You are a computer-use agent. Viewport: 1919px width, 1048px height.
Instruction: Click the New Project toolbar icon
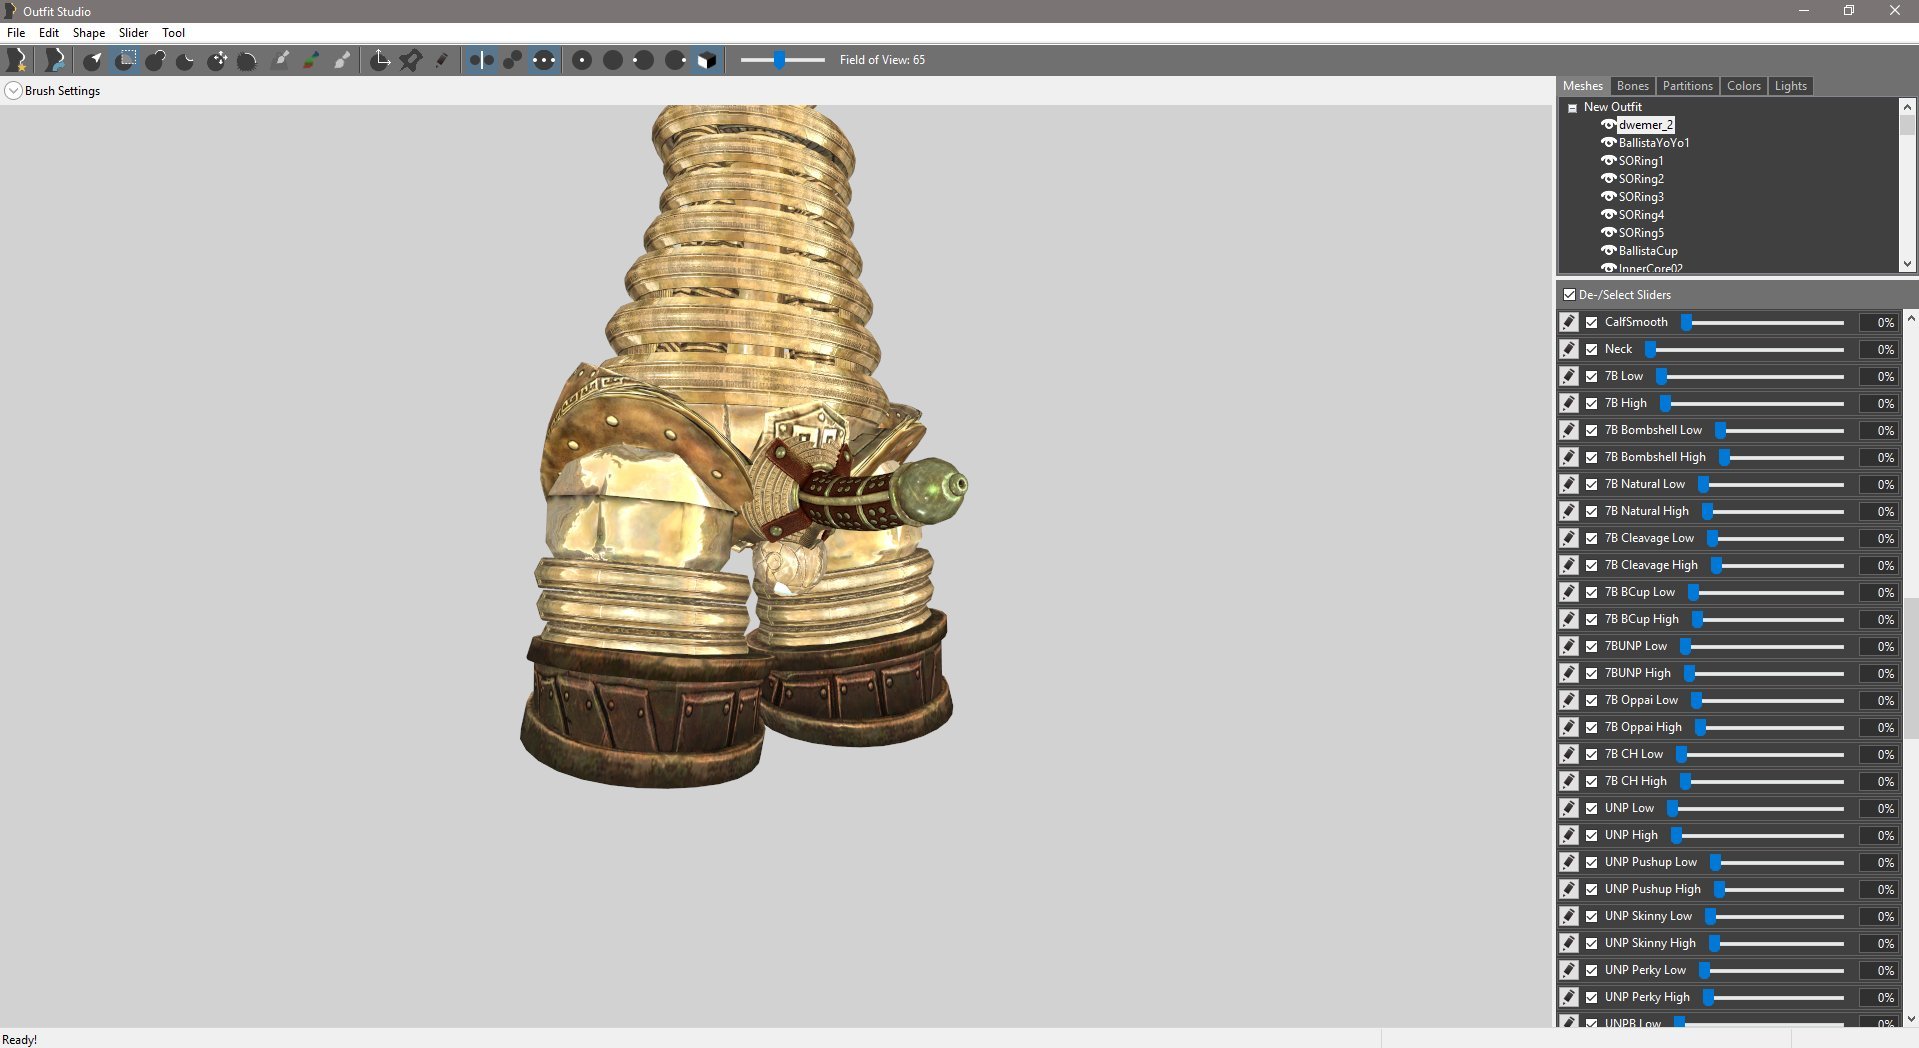(17, 60)
